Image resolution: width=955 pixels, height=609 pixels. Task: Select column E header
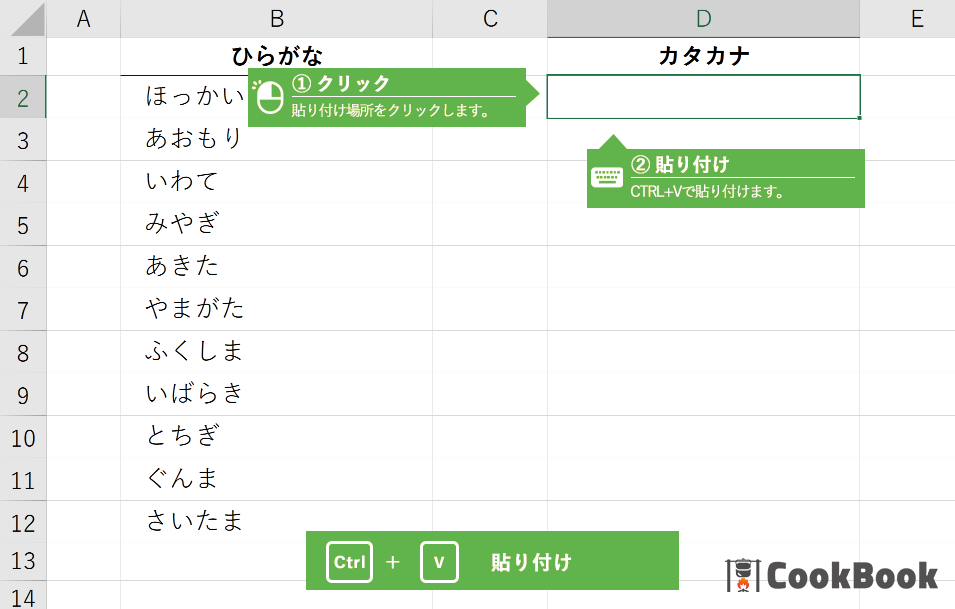907,18
